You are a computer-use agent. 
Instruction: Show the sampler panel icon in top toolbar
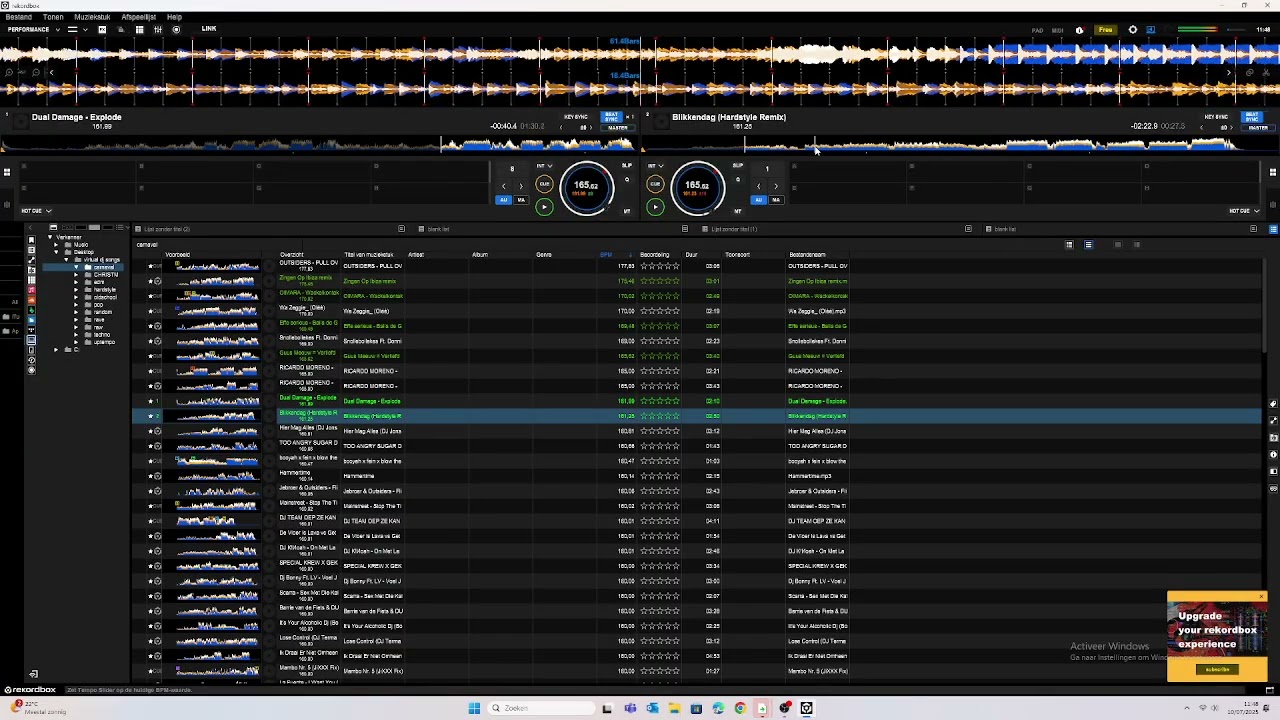(139, 29)
